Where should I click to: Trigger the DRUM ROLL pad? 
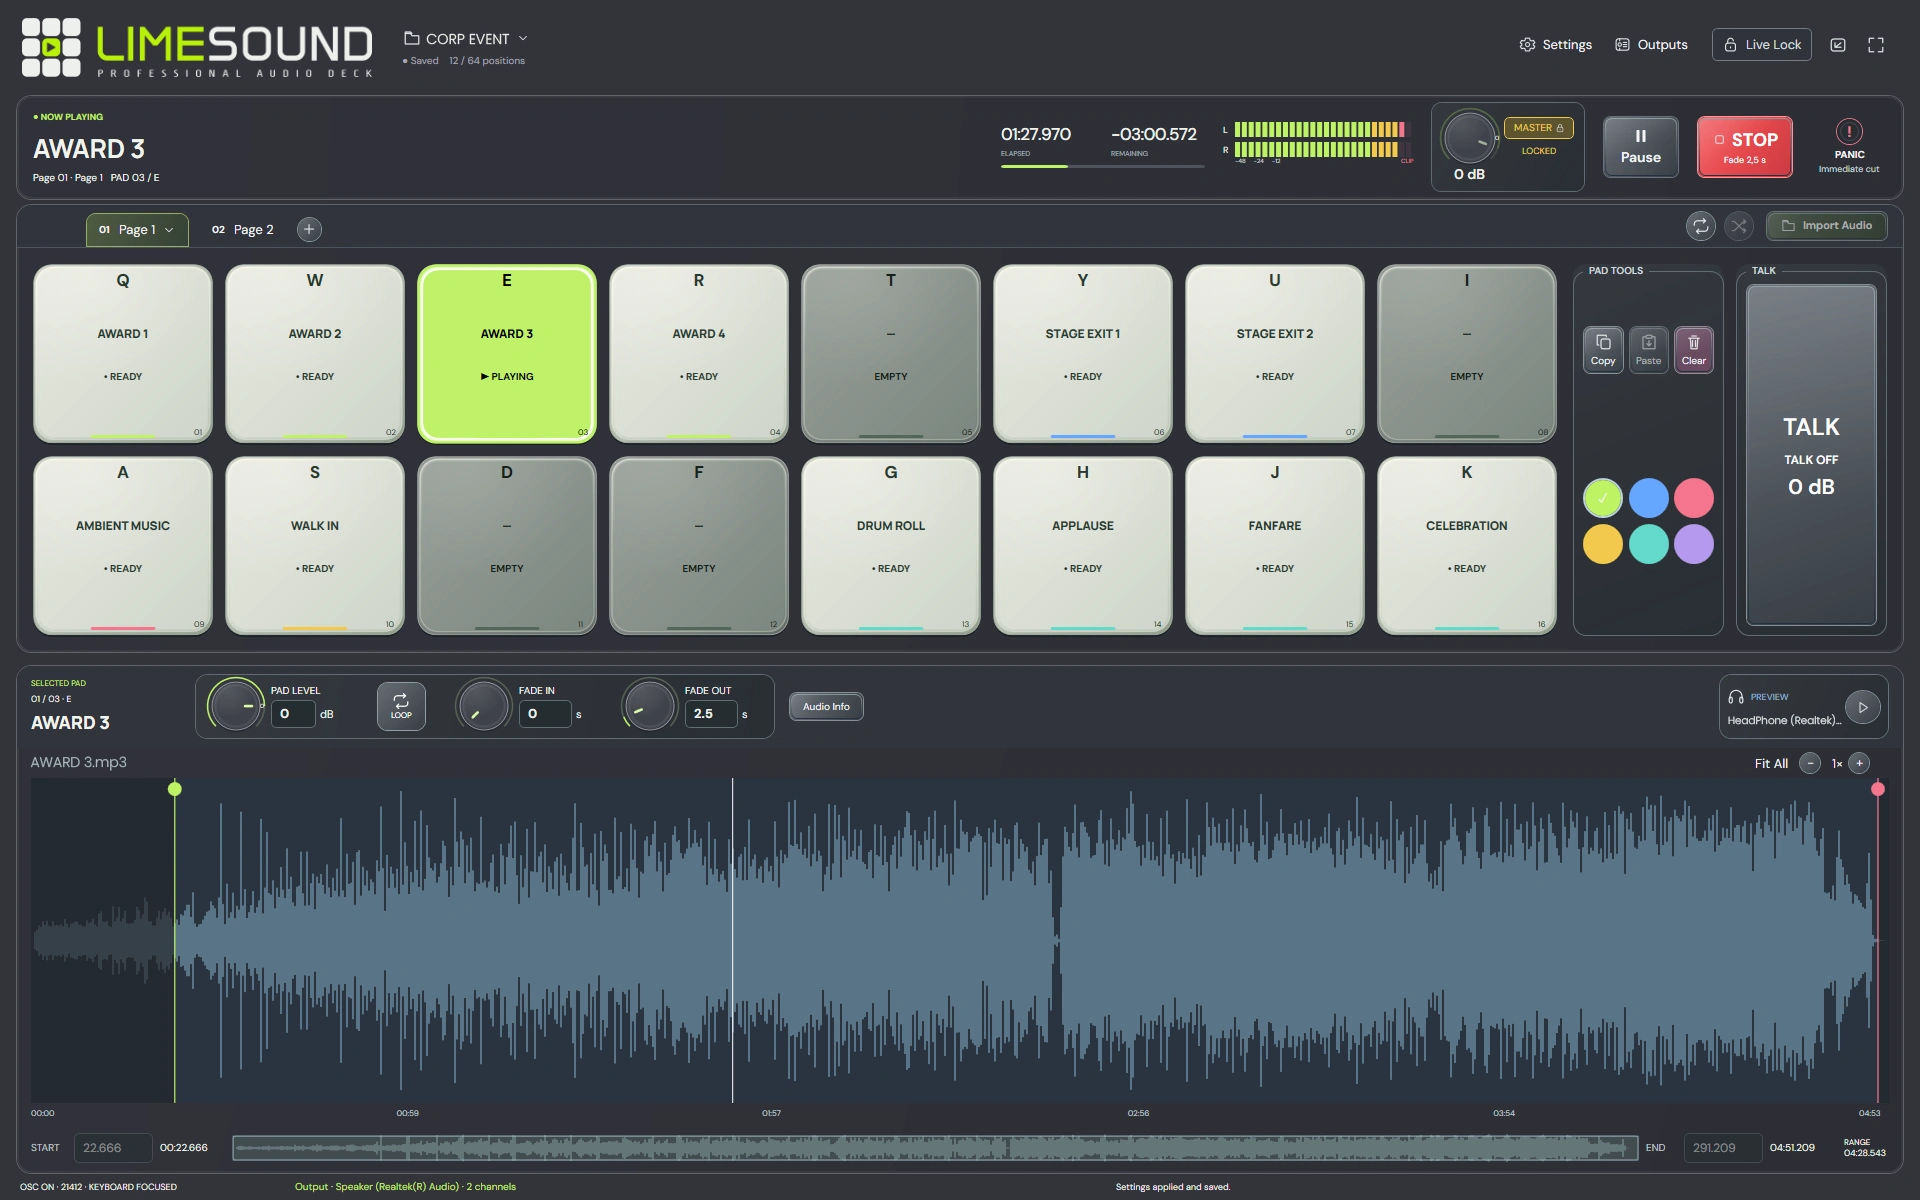(x=891, y=545)
